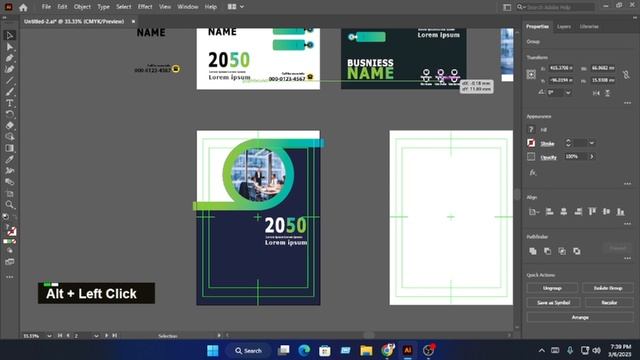Open the Align To dropdown

[534, 211]
